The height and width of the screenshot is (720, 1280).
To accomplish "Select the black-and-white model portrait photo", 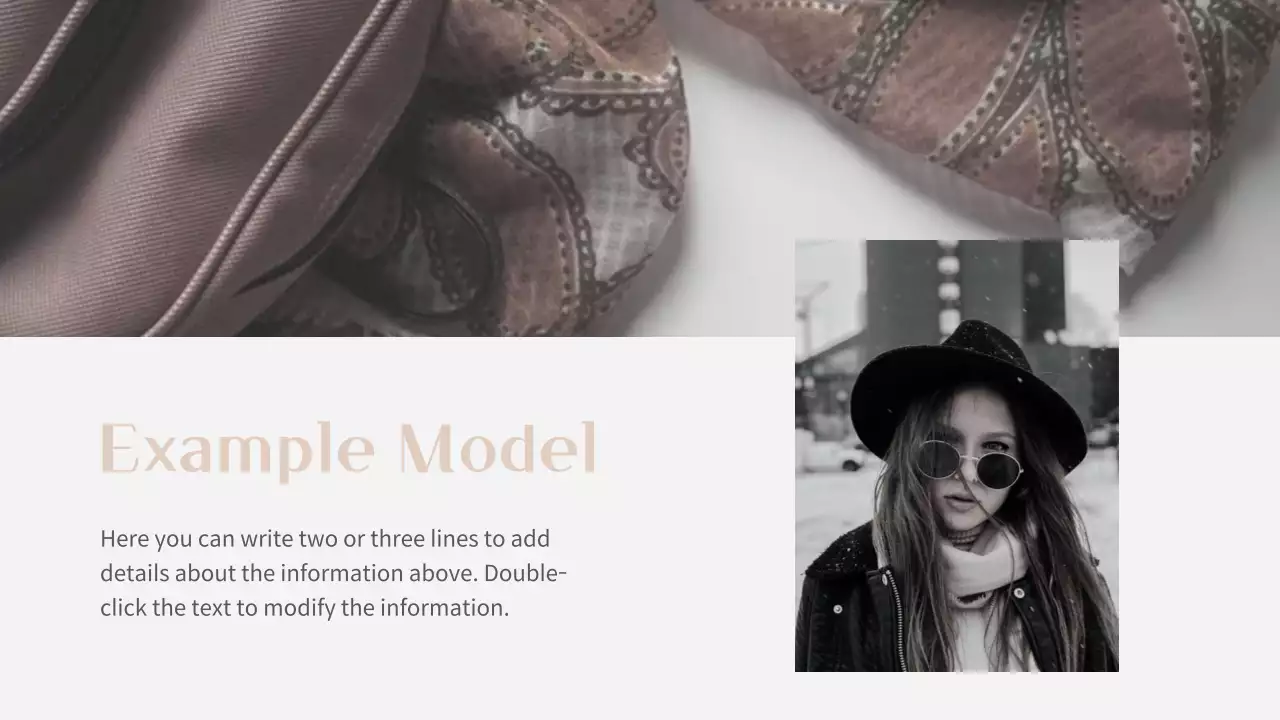I will [x=957, y=456].
